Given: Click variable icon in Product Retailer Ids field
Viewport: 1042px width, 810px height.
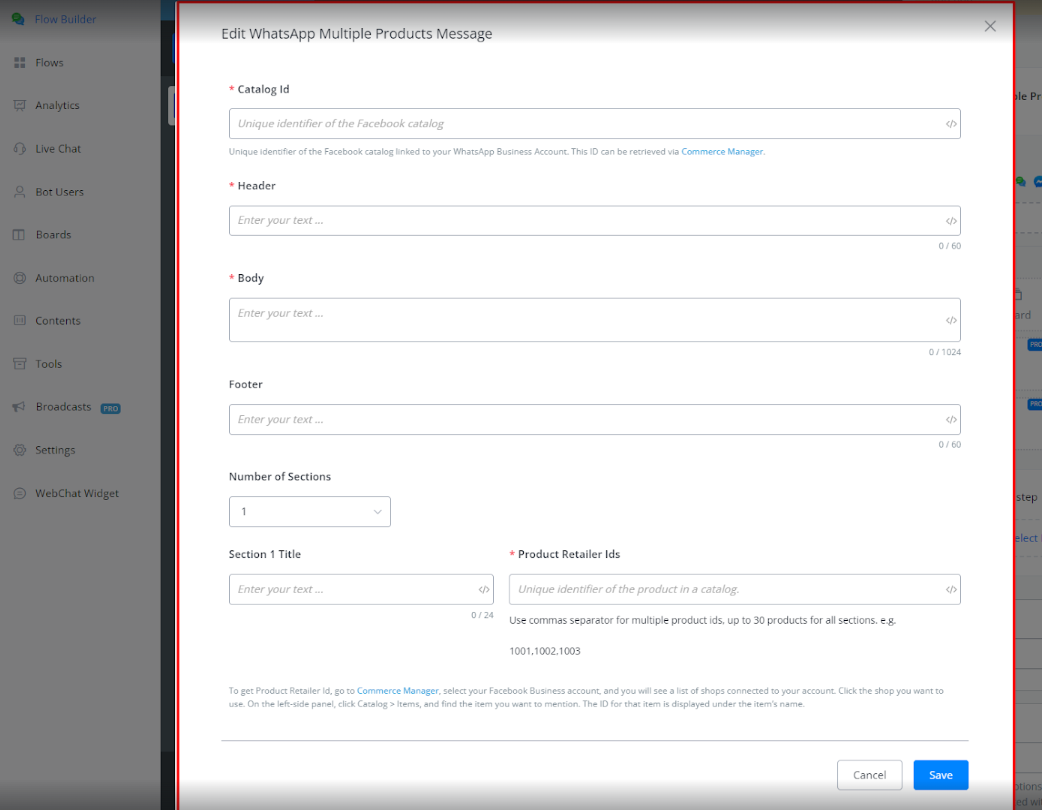Looking at the screenshot, I should 951,590.
